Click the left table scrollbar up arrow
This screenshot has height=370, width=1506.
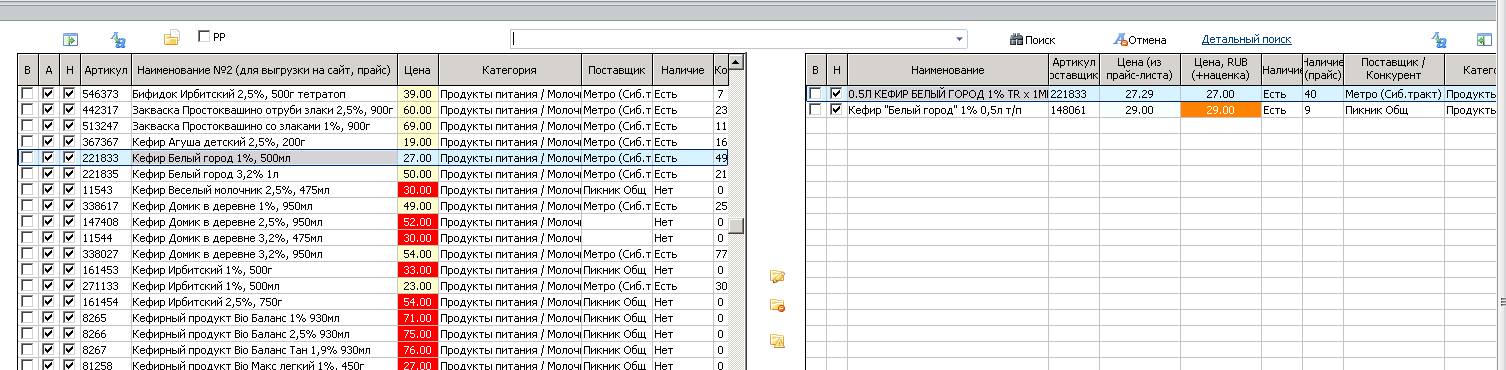[x=736, y=62]
